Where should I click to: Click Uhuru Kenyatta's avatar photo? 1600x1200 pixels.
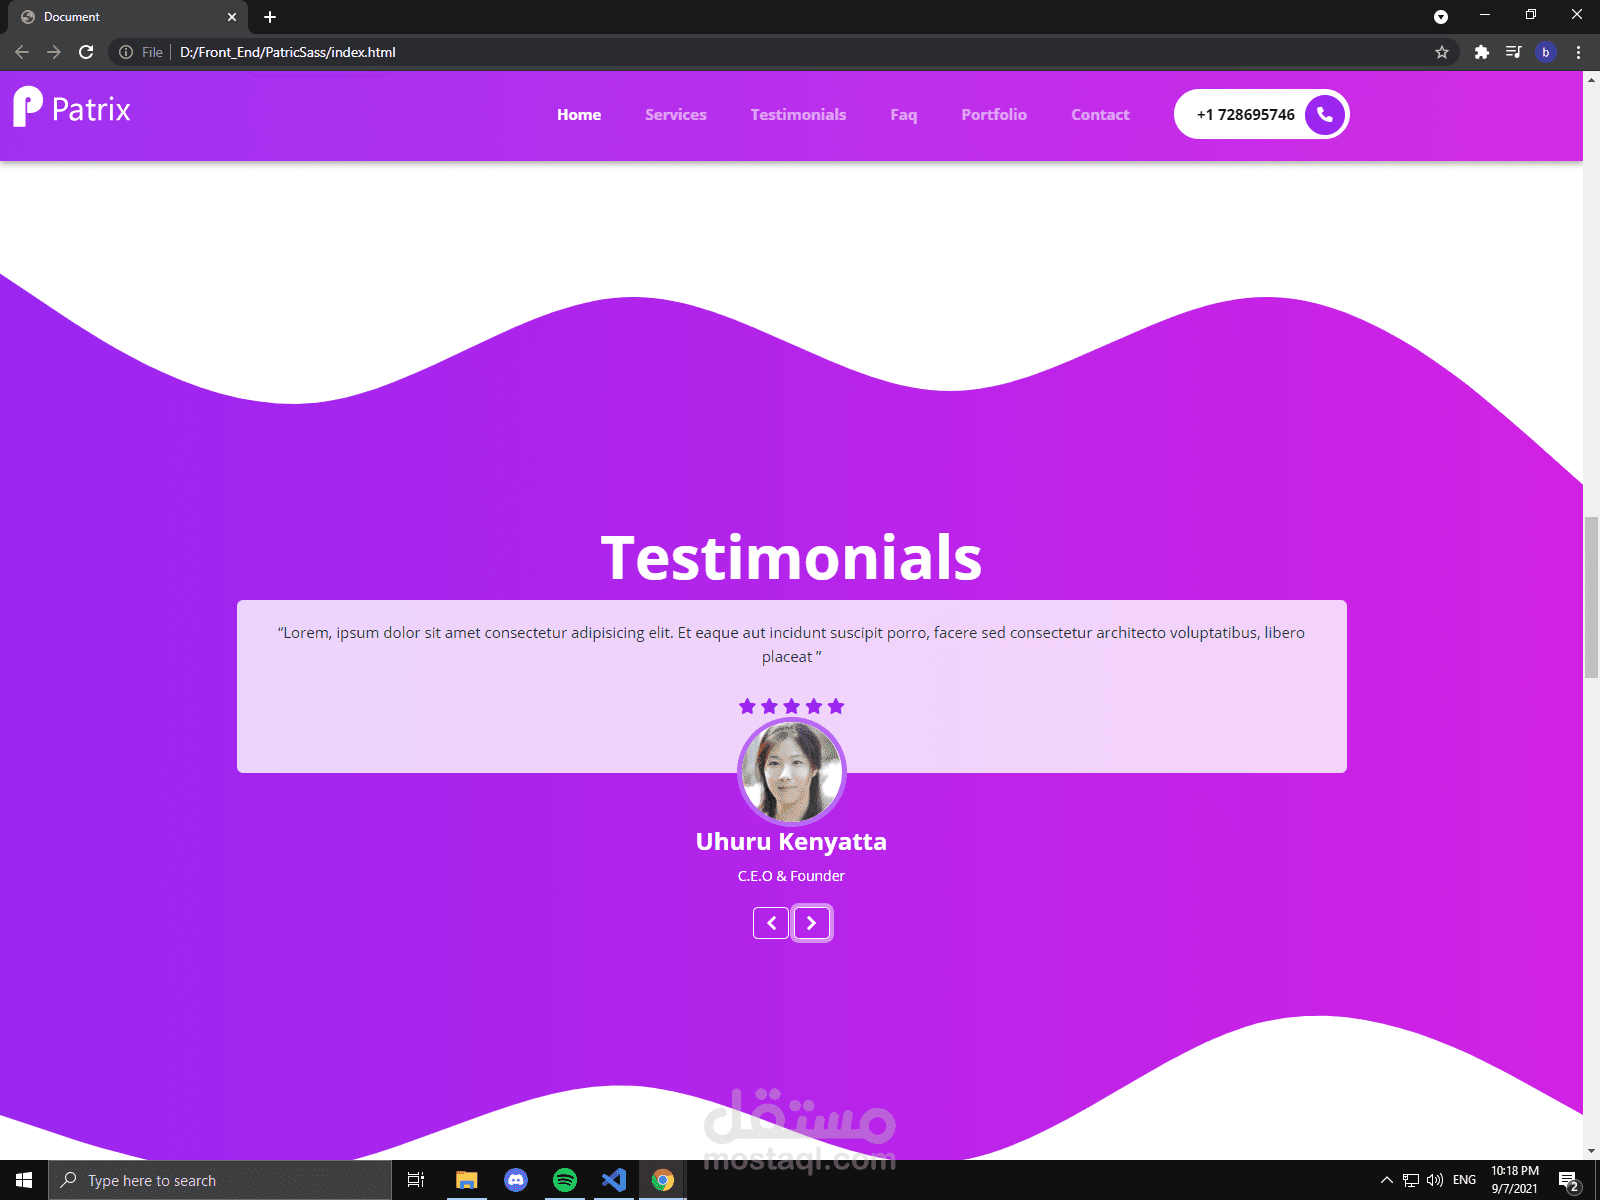coord(792,772)
